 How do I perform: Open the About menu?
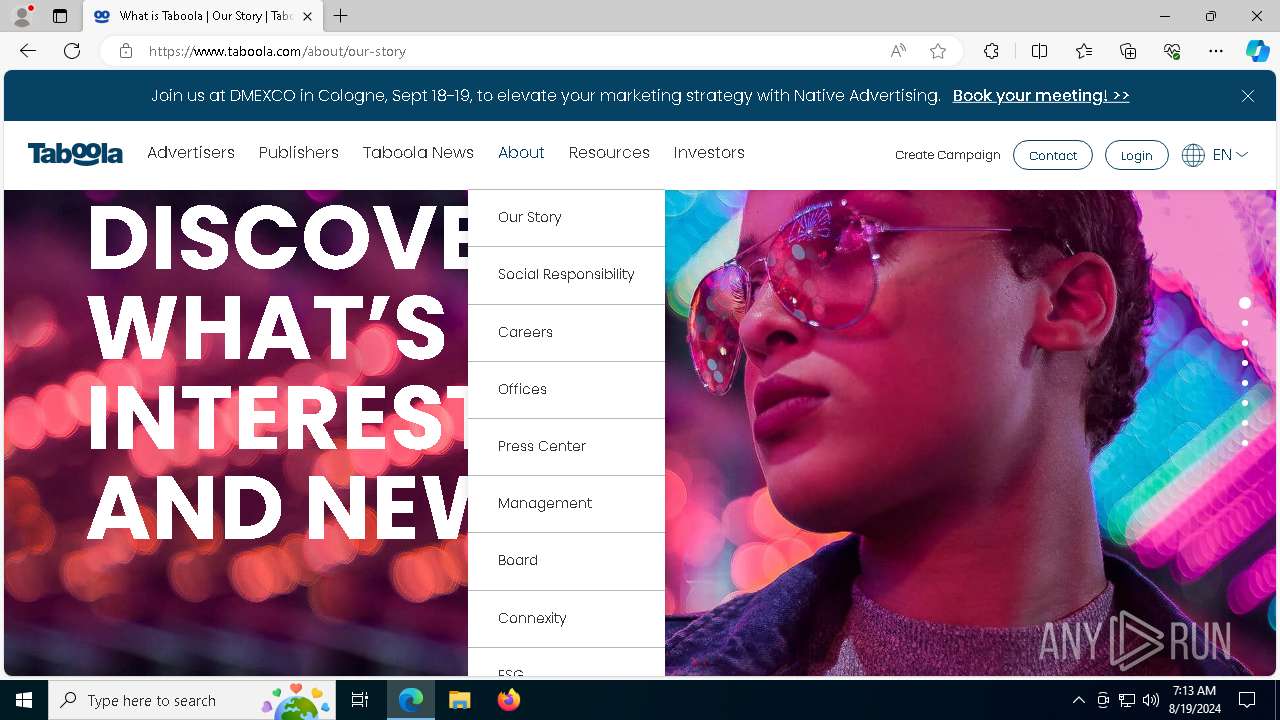click(x=521, y=152)
